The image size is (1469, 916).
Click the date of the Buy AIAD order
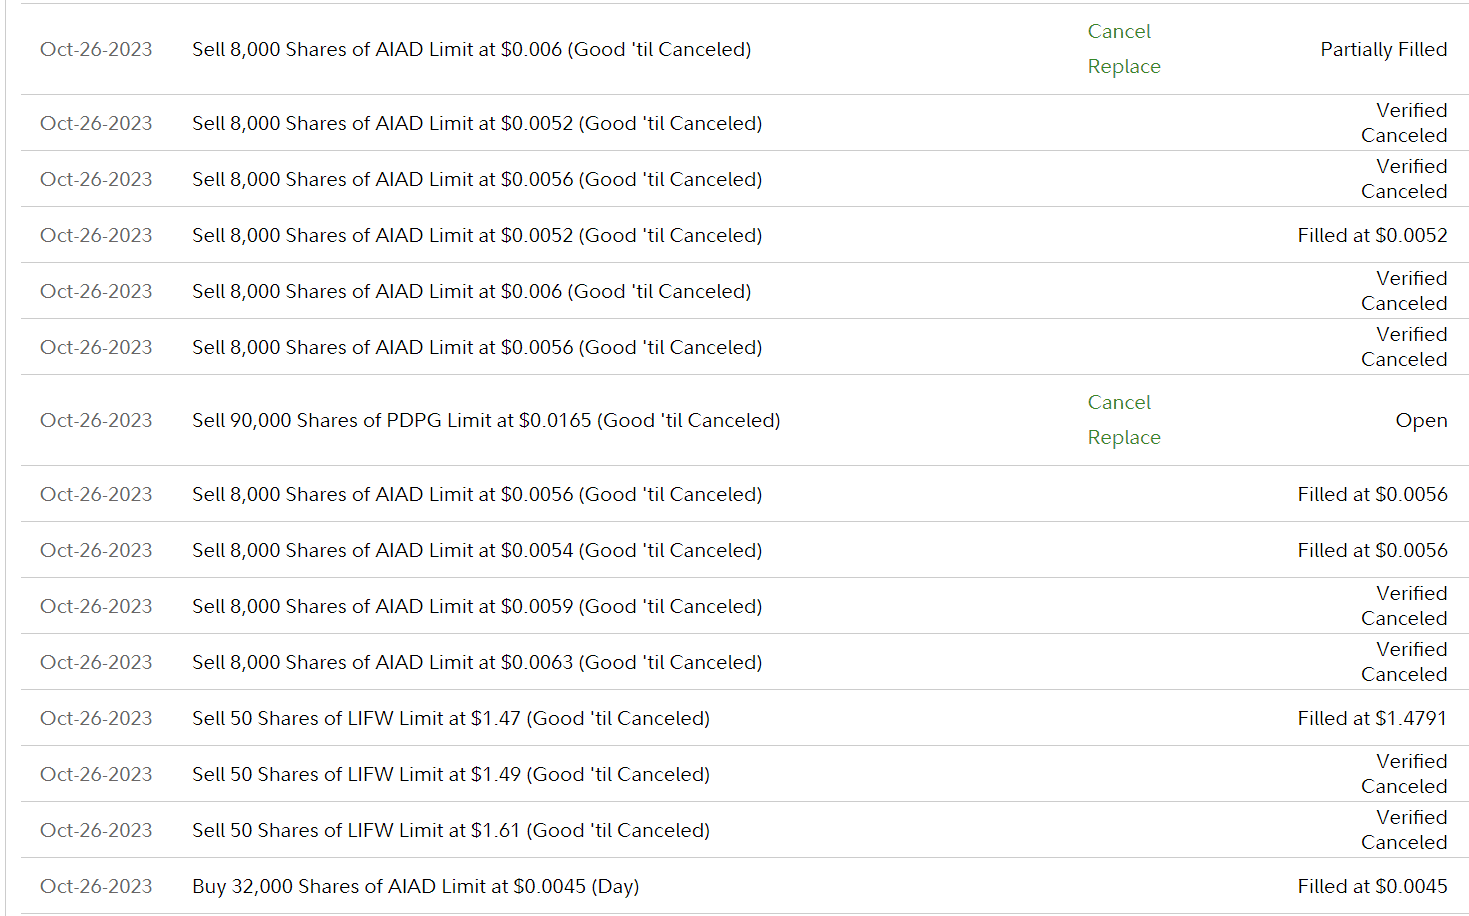pyautogui.click(x=96, y=887)
